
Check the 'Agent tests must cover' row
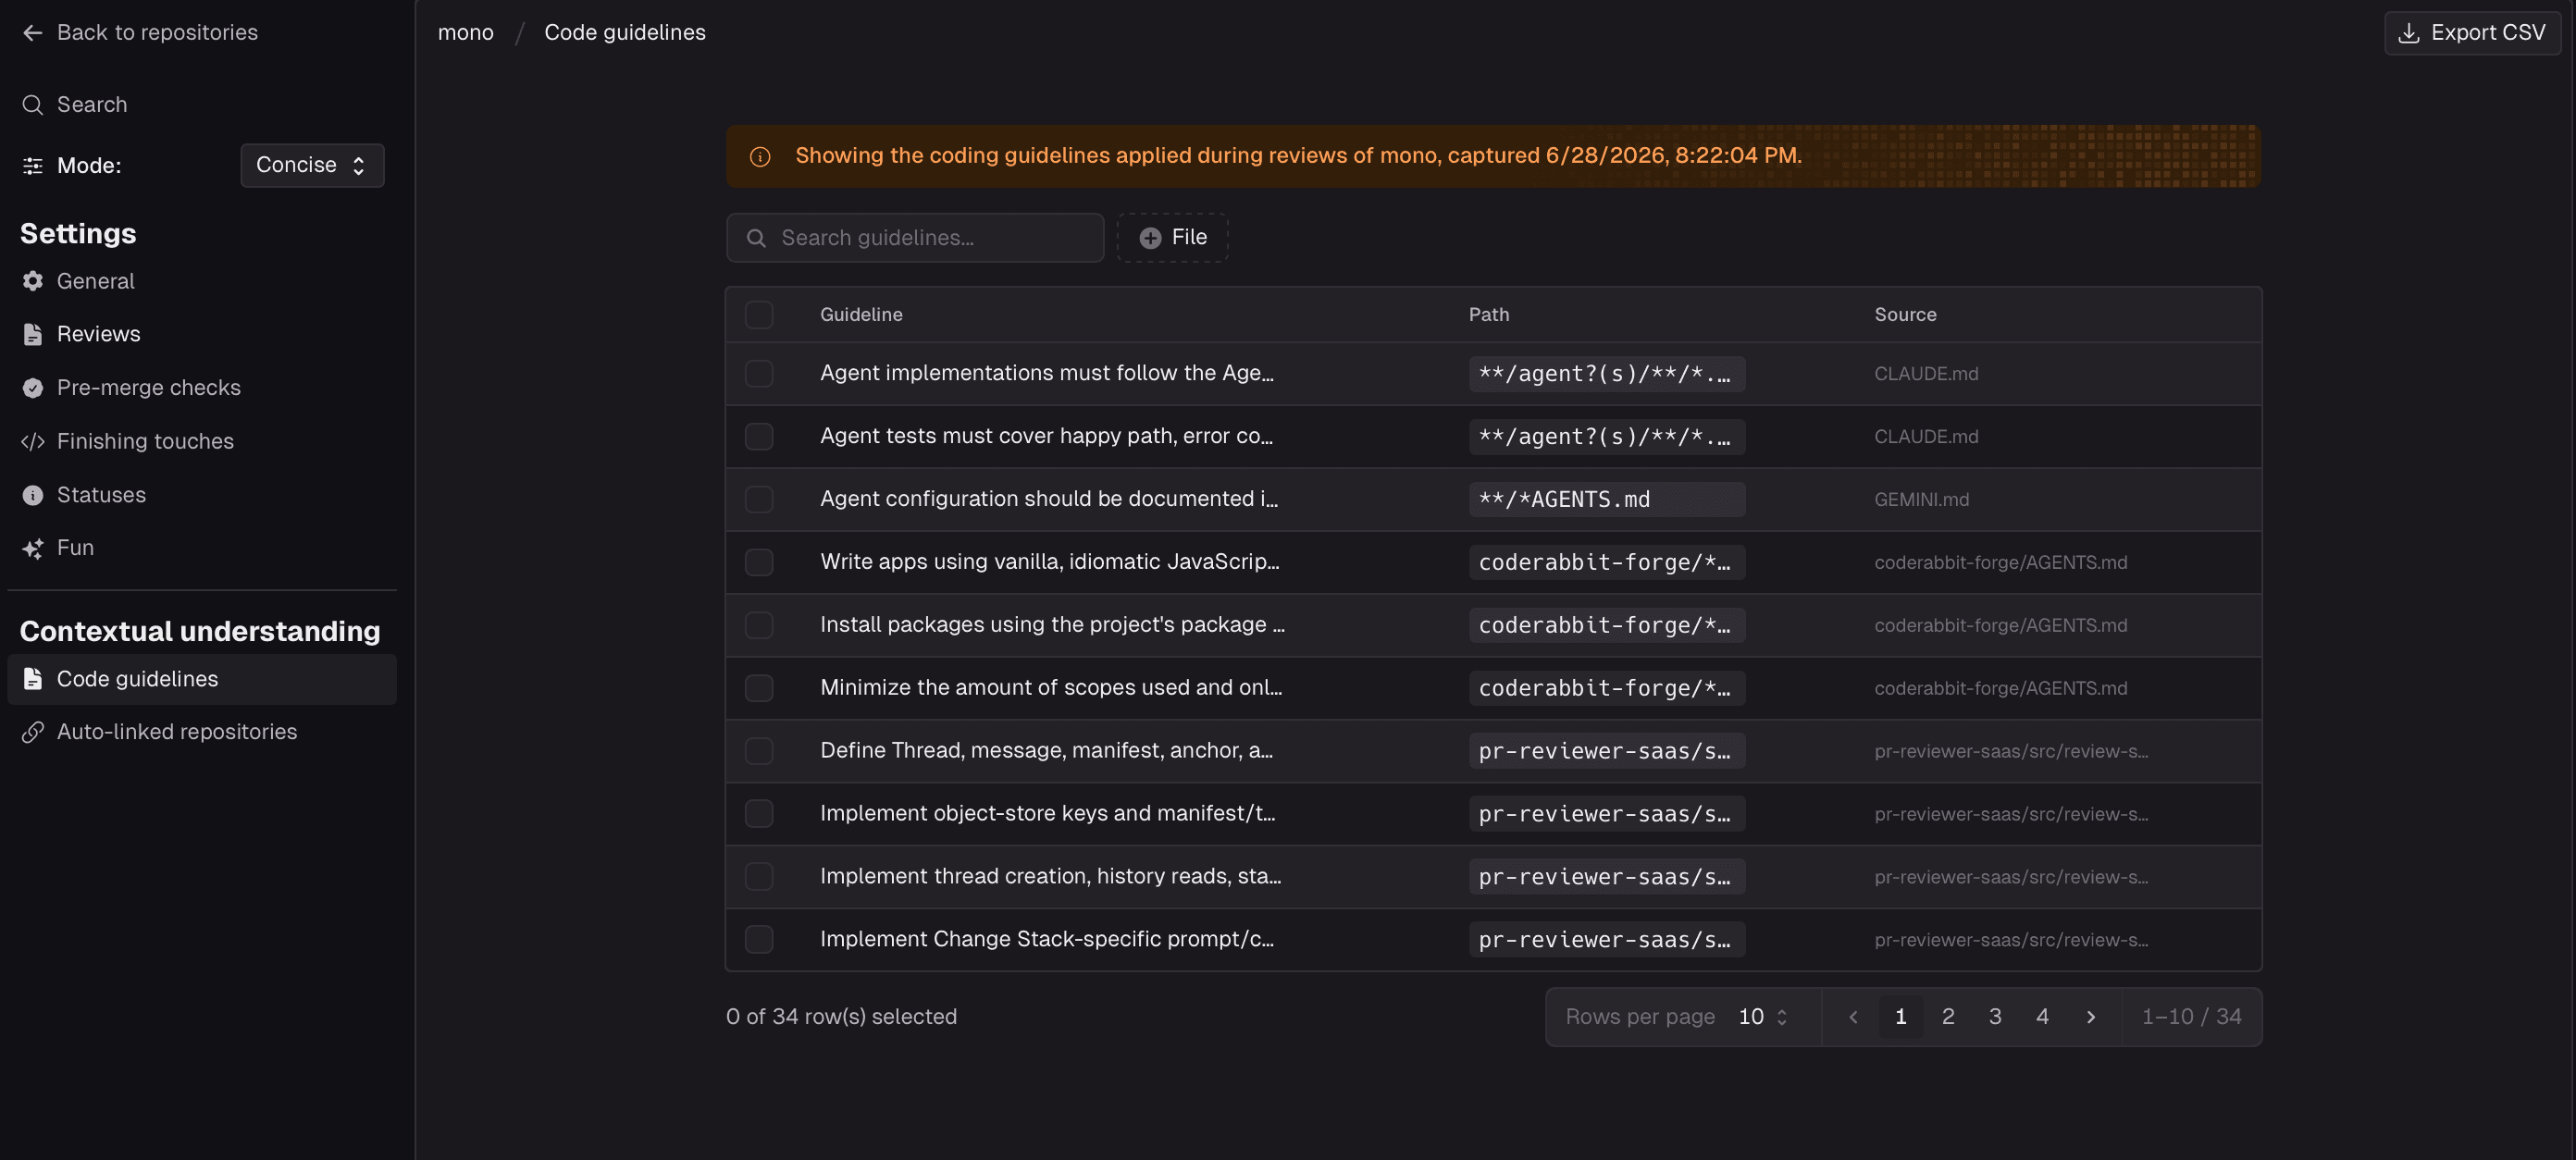pos(759,437)
